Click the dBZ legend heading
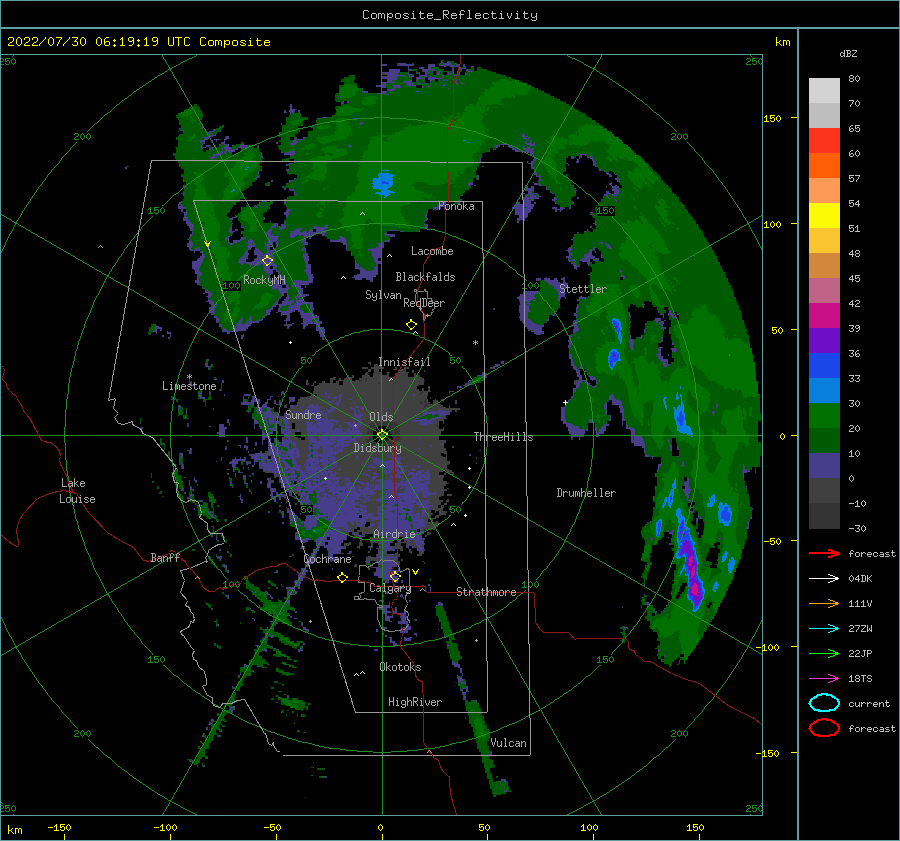Screen dimensions: 900x841 (x=848, y=53)
